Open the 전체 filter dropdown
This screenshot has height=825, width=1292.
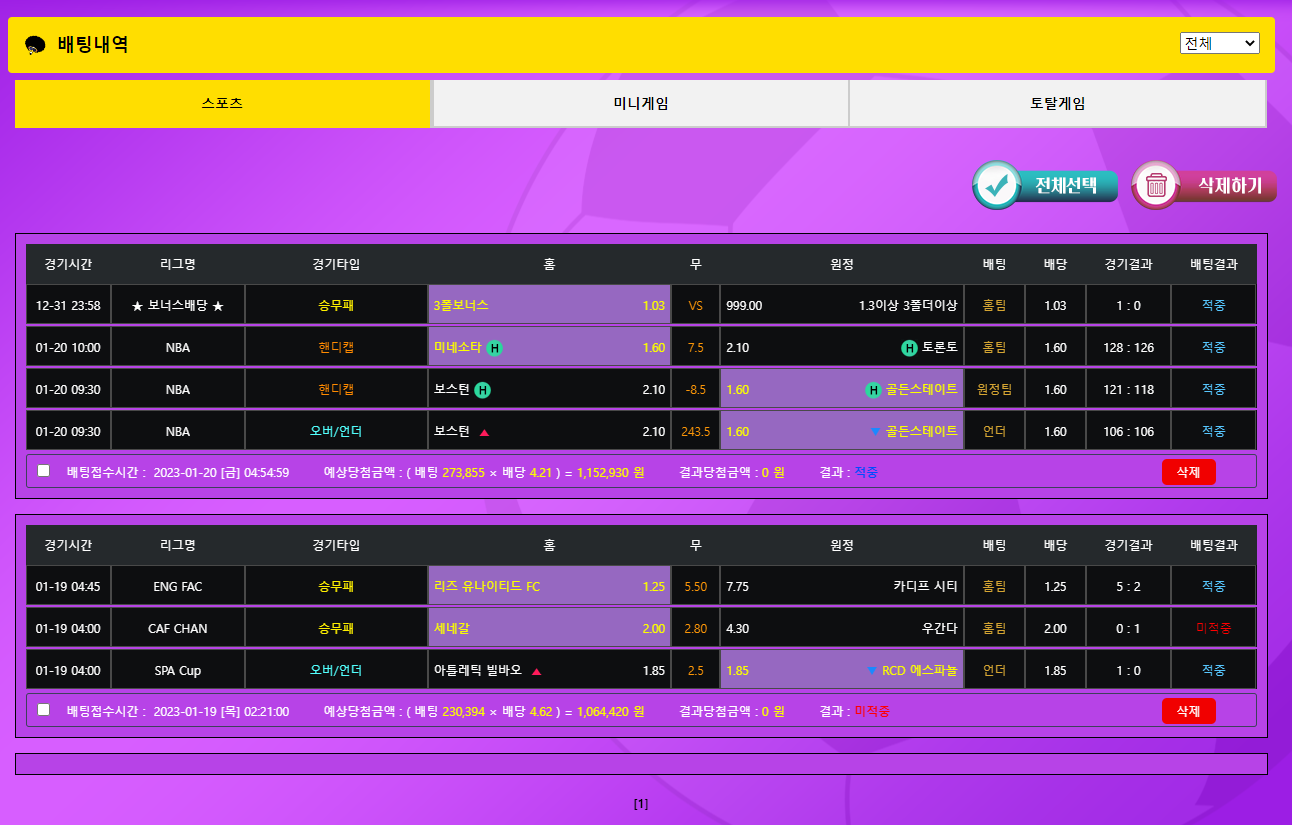point(1219,43)
